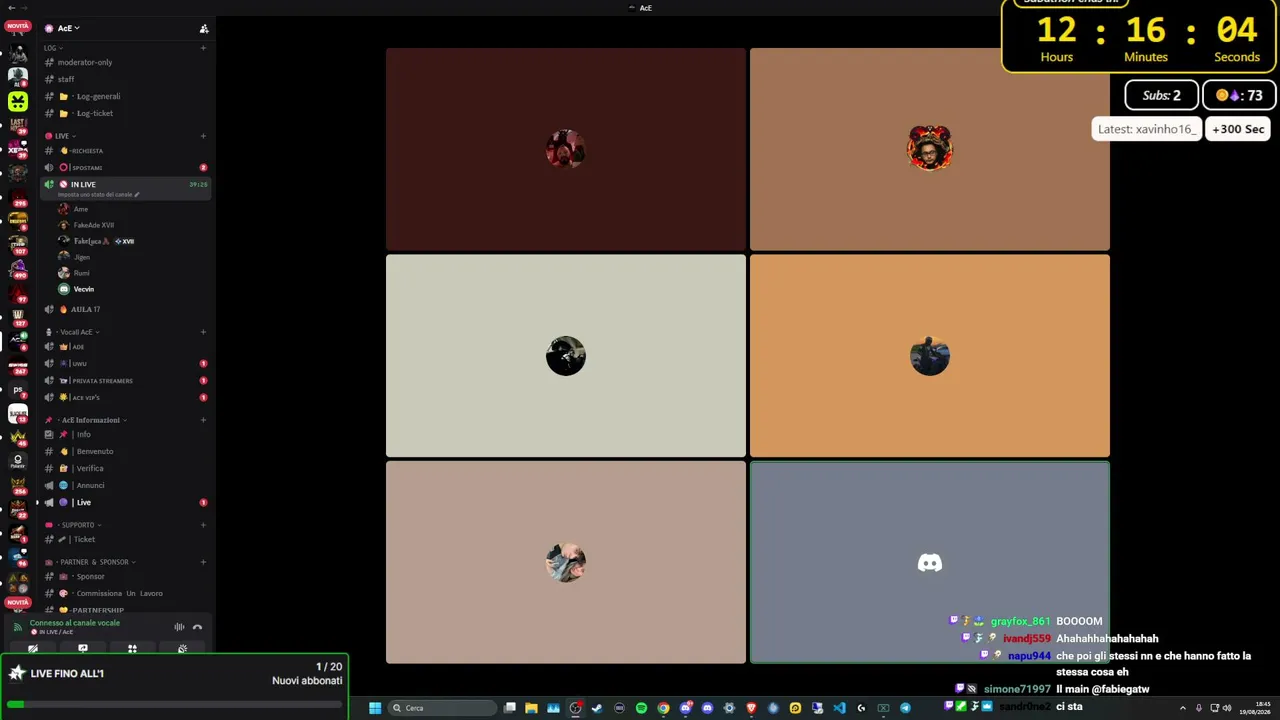The width and height of the screenshot is (1280, 720).
Task: Open the Benvenuto channel
Action: click(125, 452)
